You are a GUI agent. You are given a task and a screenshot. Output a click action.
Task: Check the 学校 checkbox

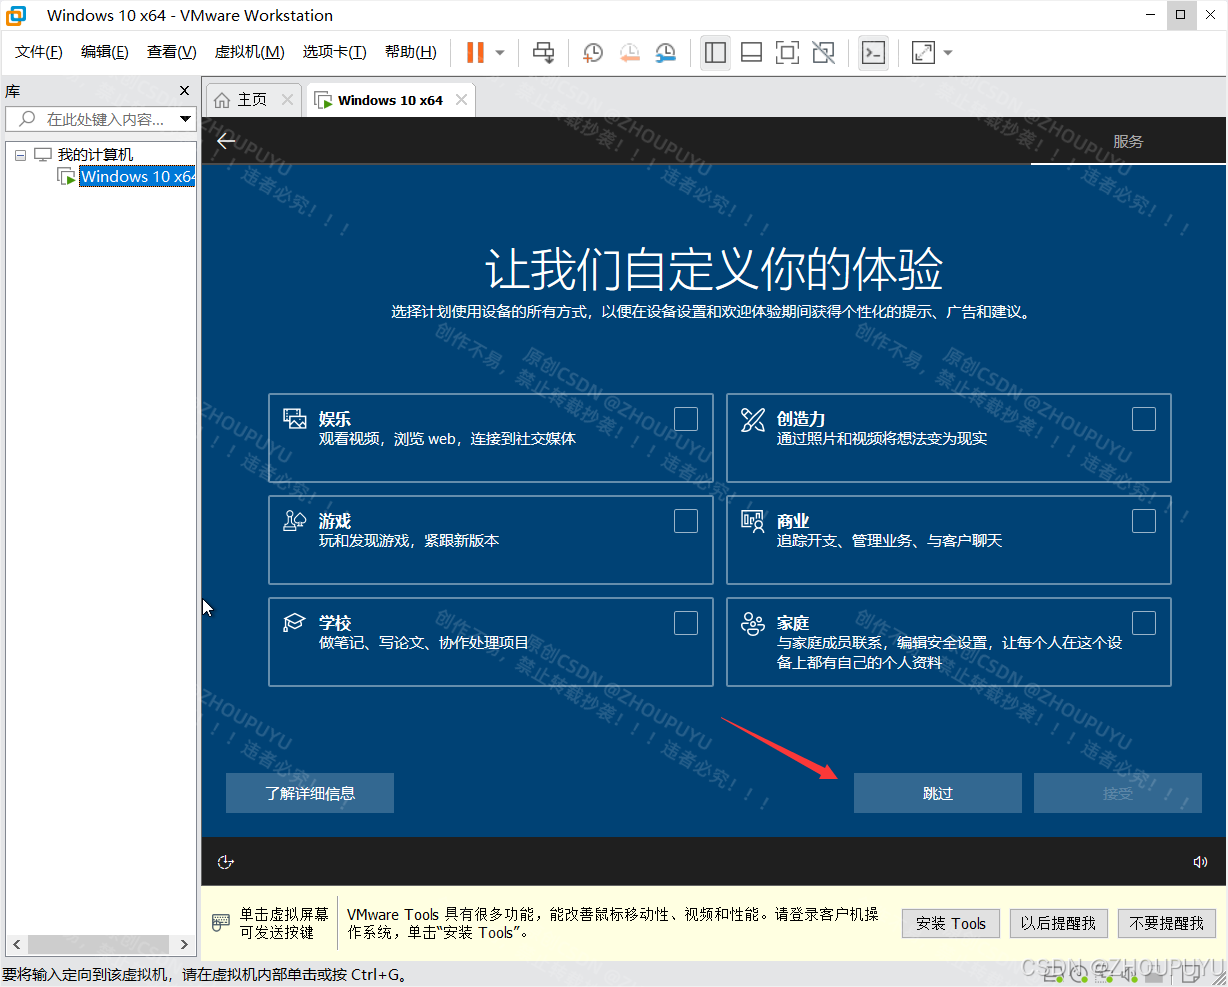coord(686,623)
